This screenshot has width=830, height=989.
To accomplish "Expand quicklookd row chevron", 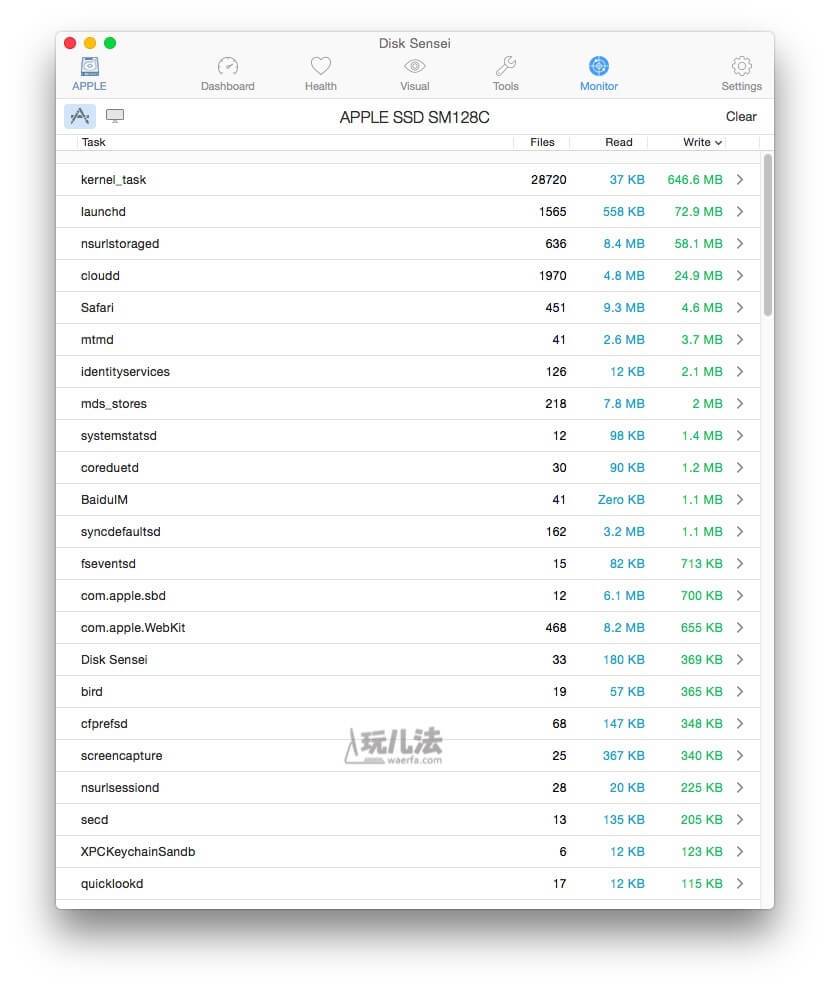I will pyautogui.click(x=740, y=884).
